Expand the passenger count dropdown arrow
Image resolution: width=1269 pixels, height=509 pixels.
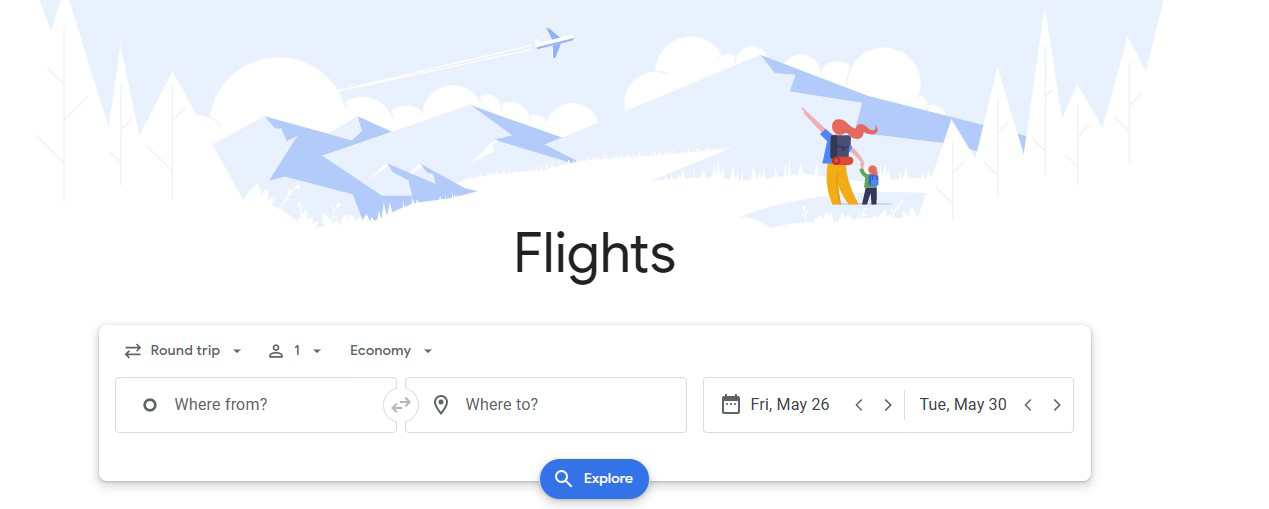click(317, 351)
